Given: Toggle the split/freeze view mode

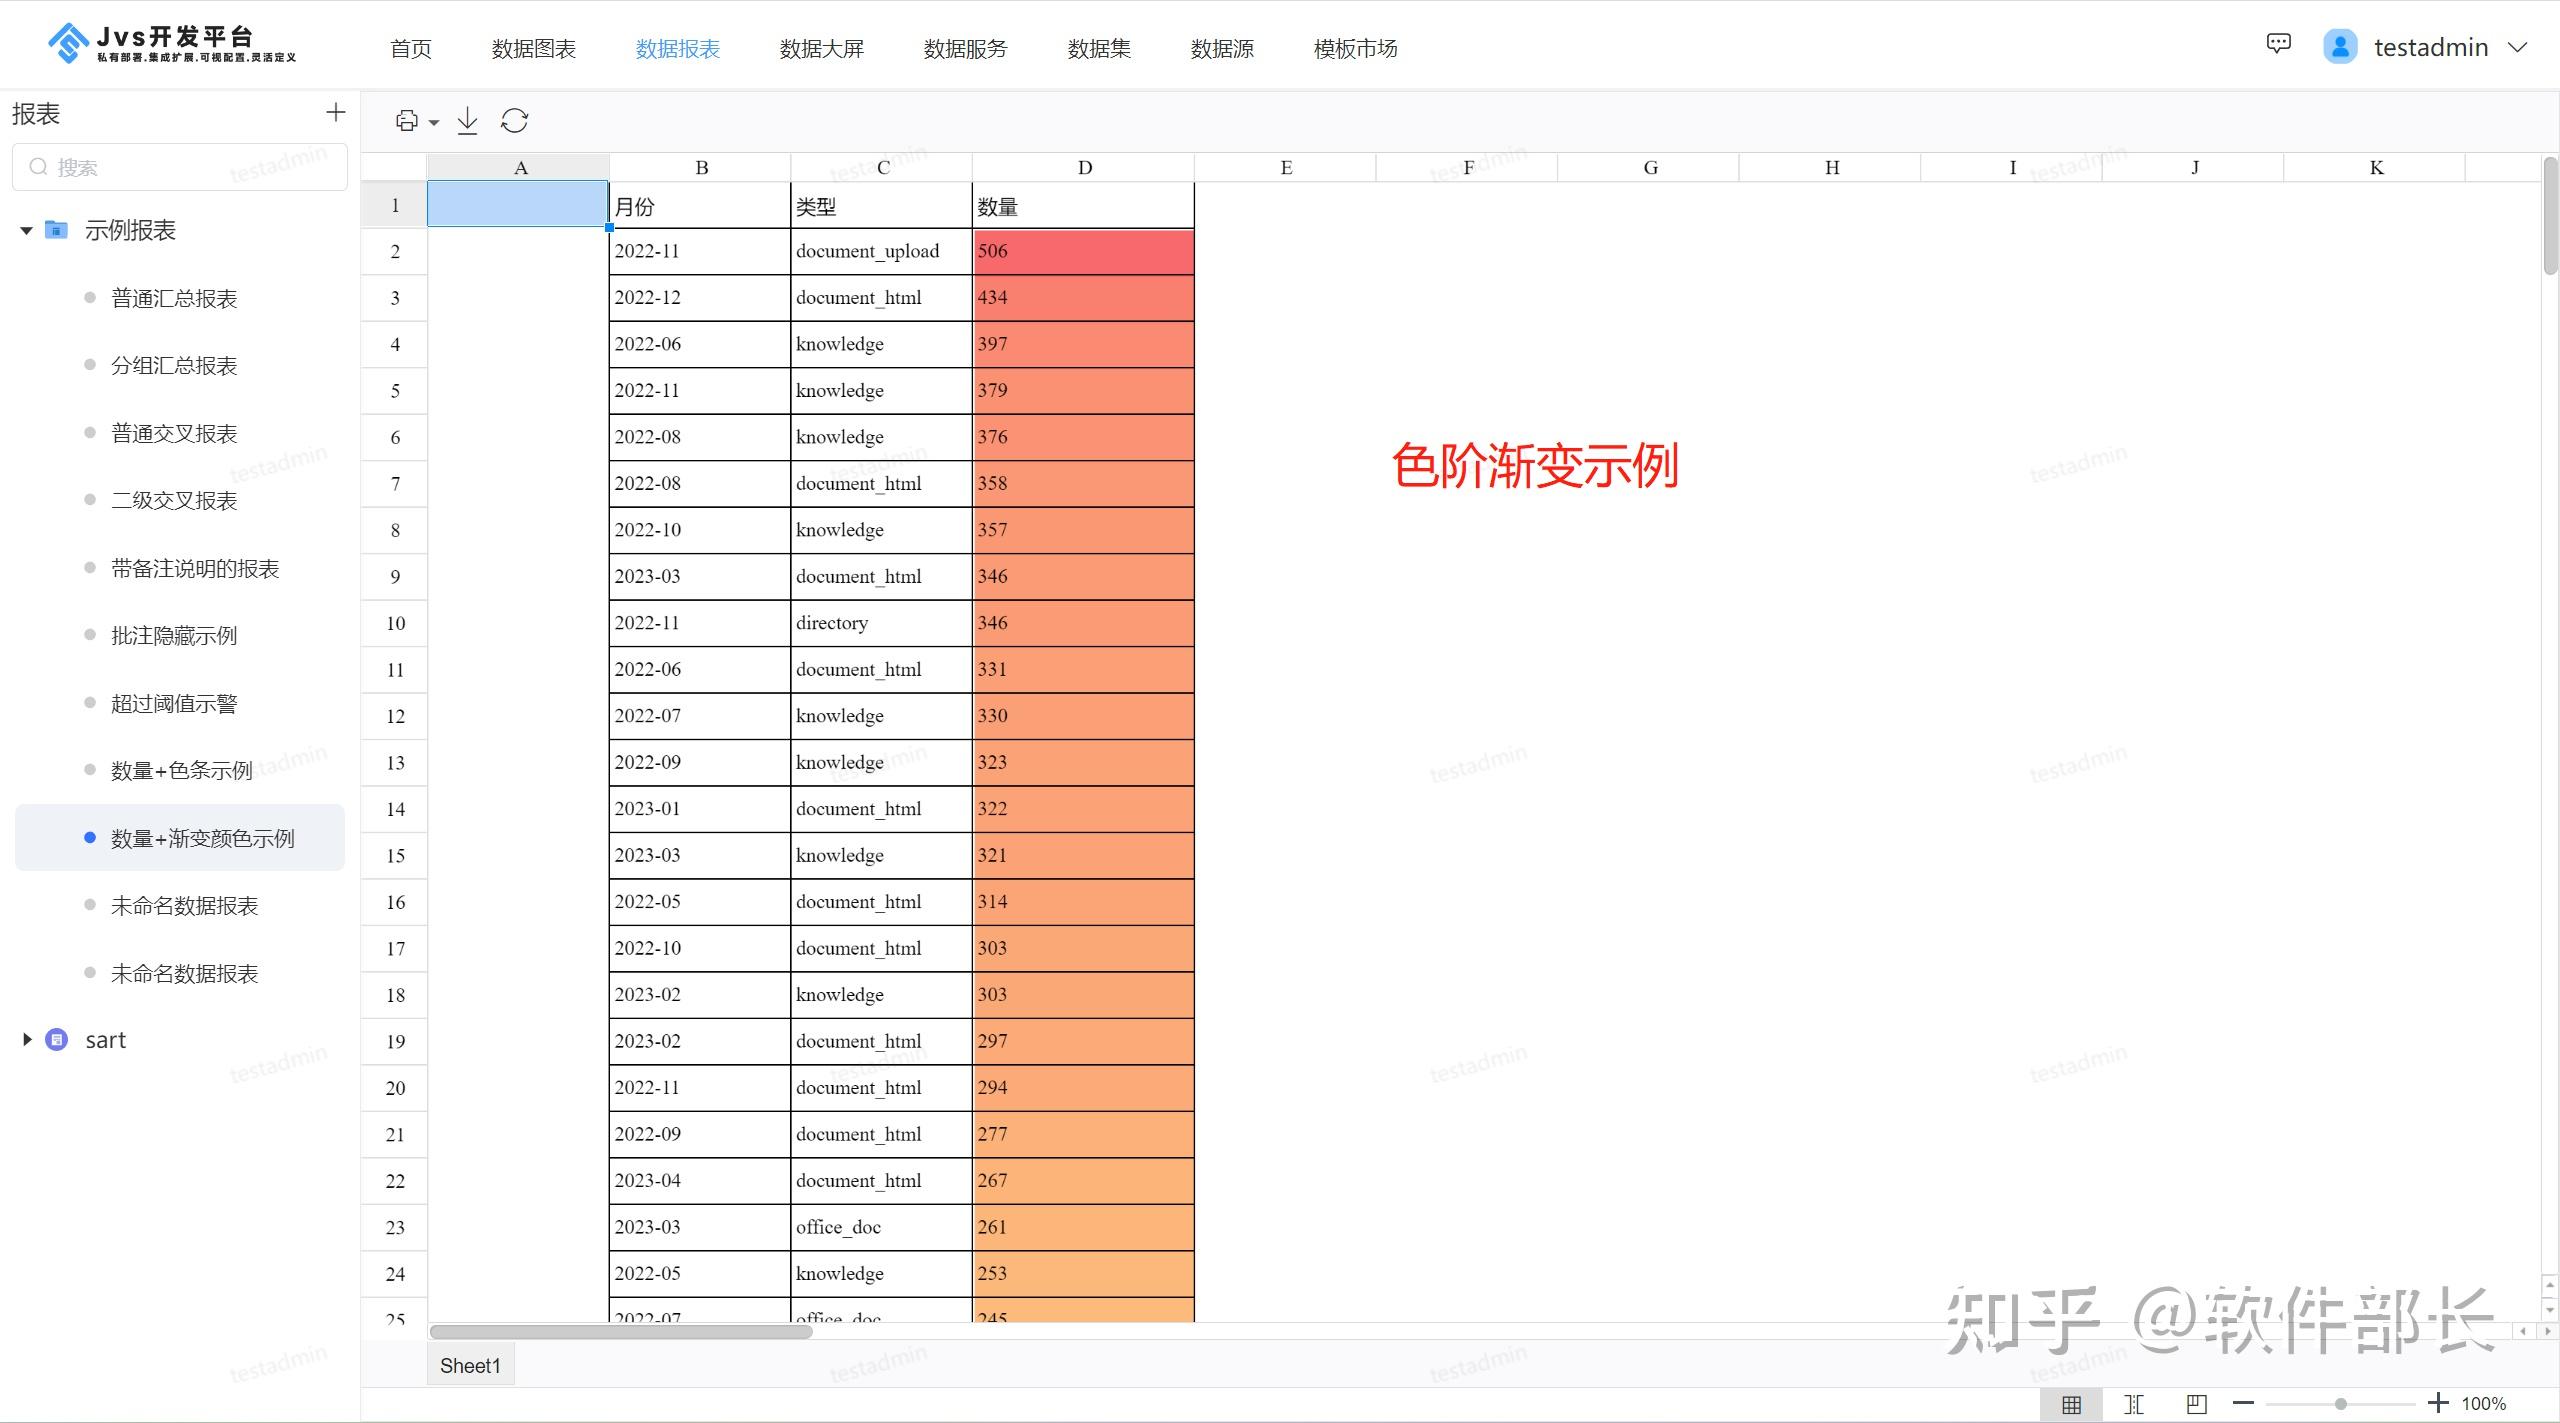Looking at the screenshot, I should [x=2134, y=1403].
